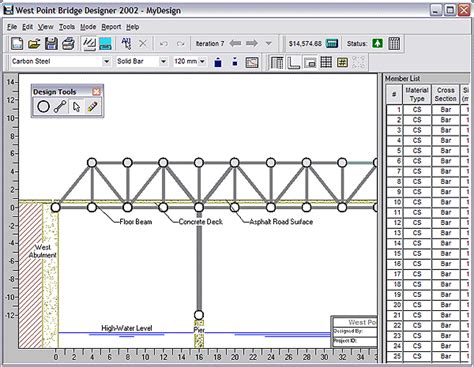This screenshot has width=474, height=367.
Task: Toggle the rulers display
Action: pyautogui.click(x=293, y=62)
